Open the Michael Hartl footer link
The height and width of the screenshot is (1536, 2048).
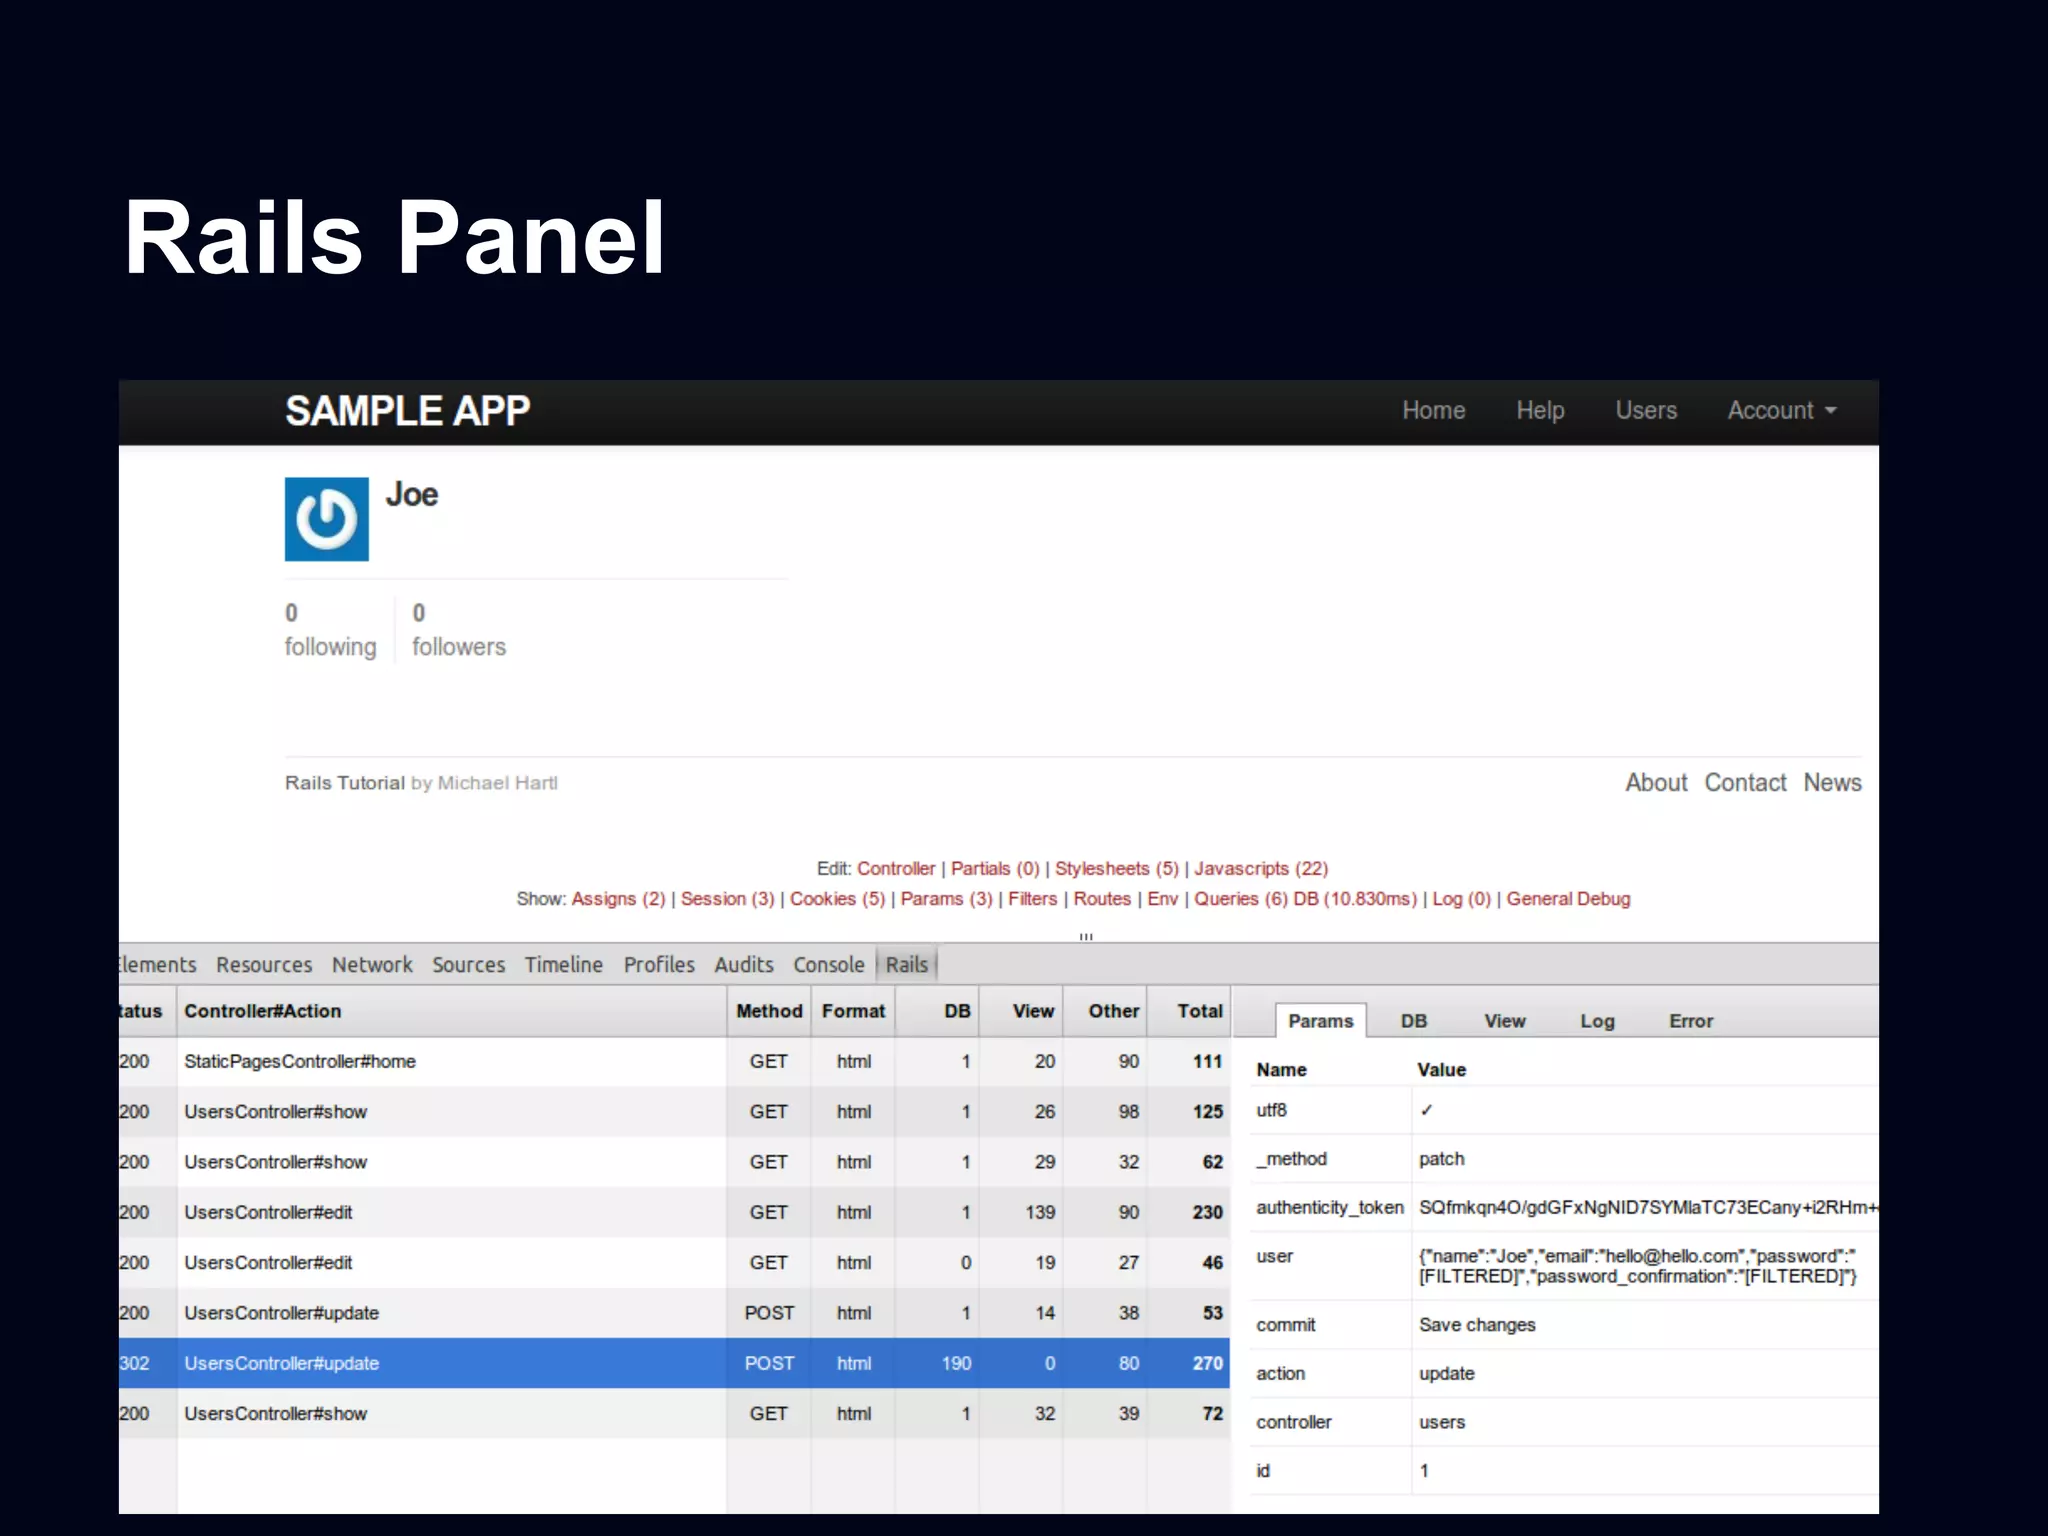497,783
